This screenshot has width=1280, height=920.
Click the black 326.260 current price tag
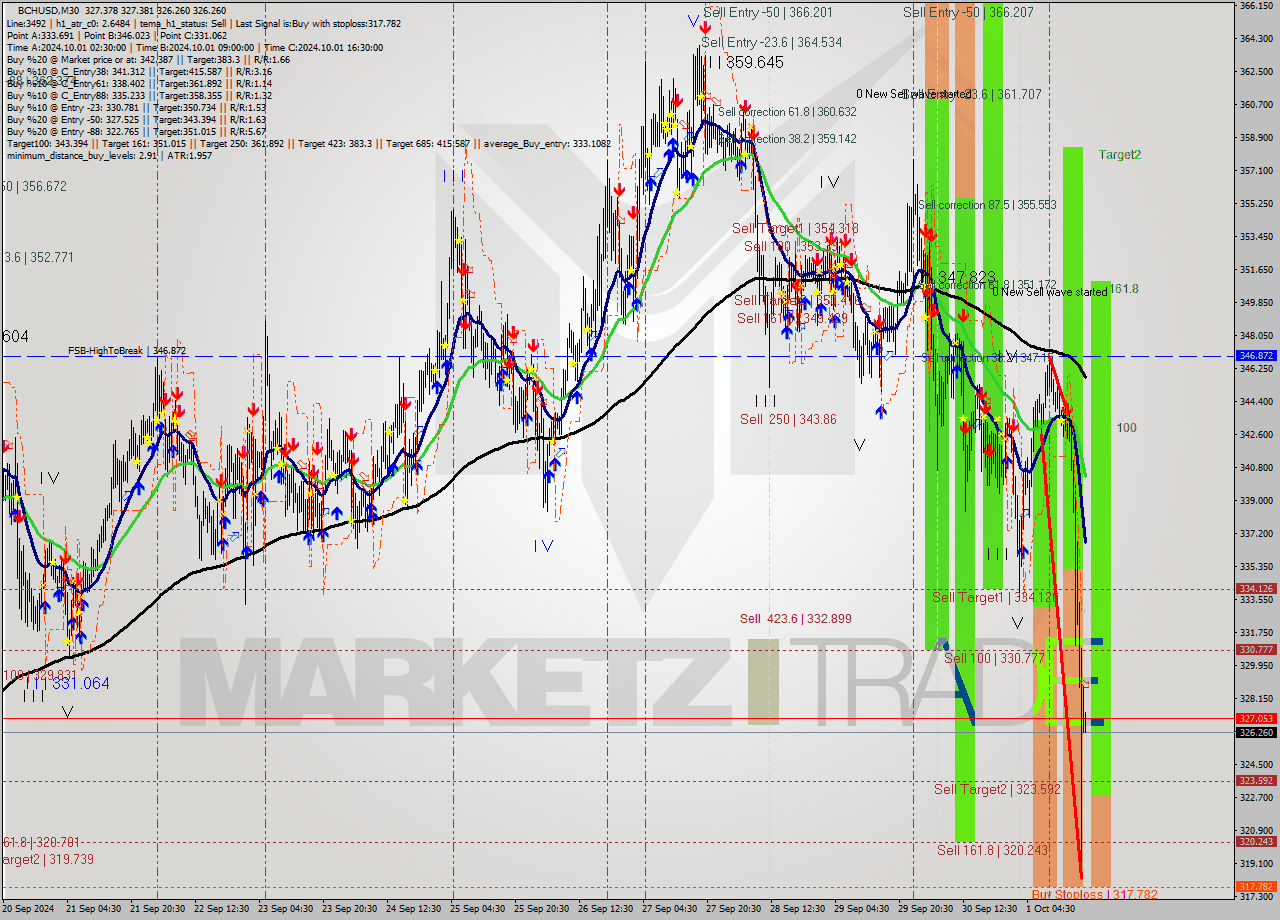point(1256,733)
